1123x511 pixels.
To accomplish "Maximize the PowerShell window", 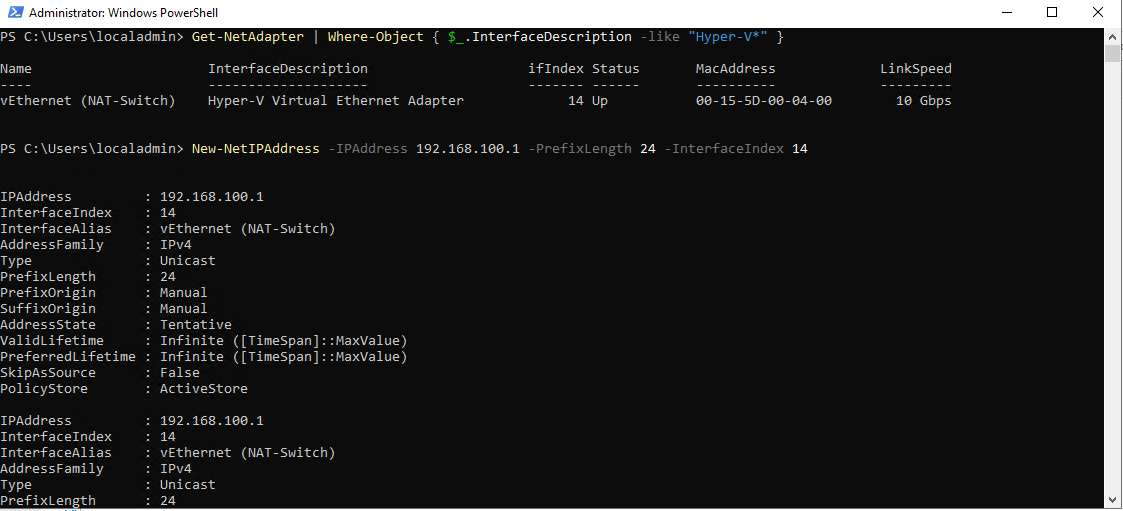I will tap(1051, 12).
